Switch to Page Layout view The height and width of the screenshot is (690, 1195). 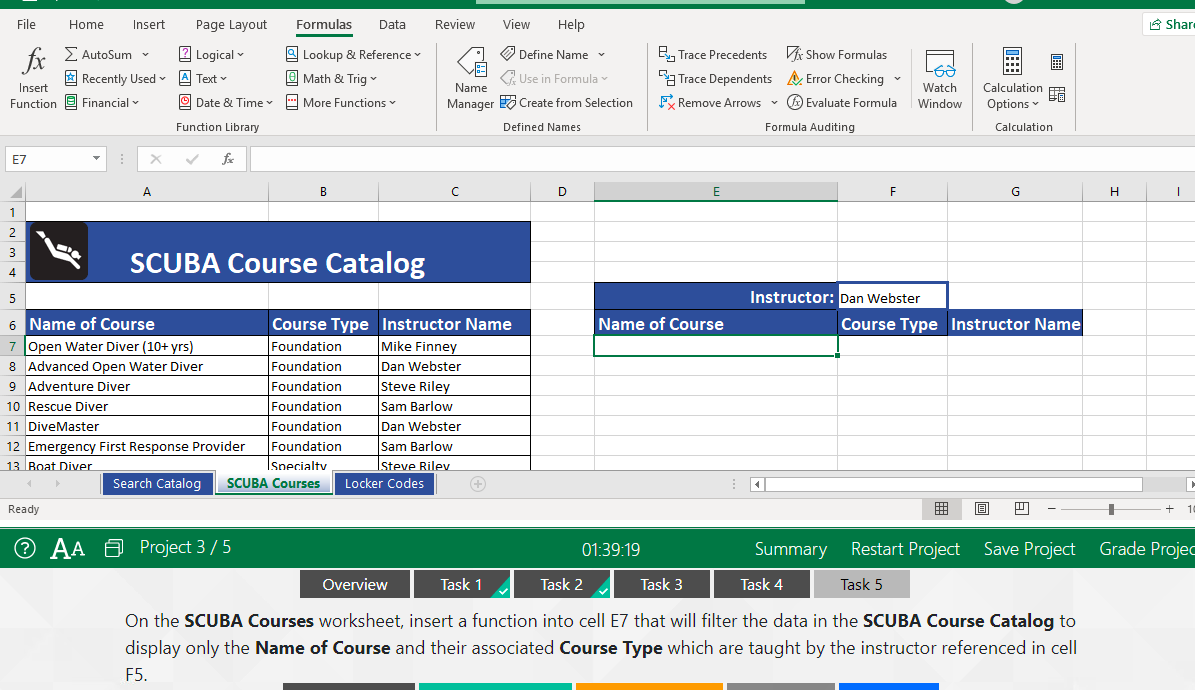tap(981, 508)
